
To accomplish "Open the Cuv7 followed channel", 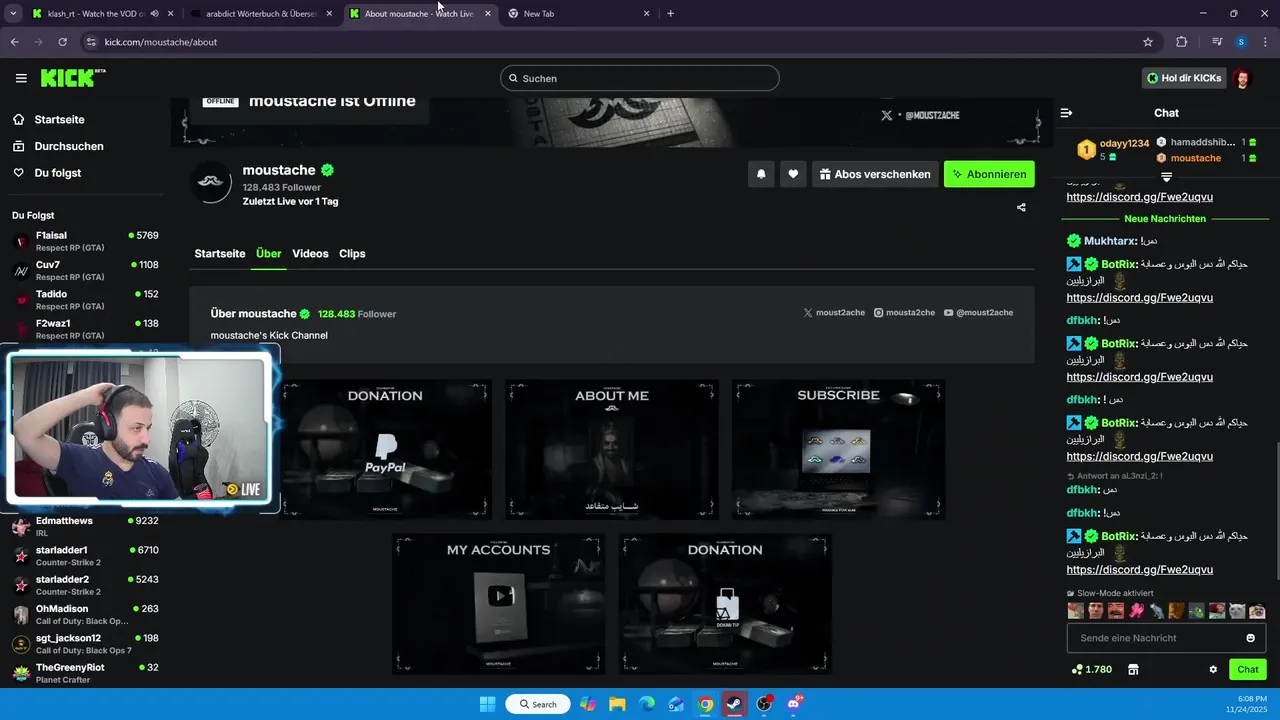I will coord(85,270).
